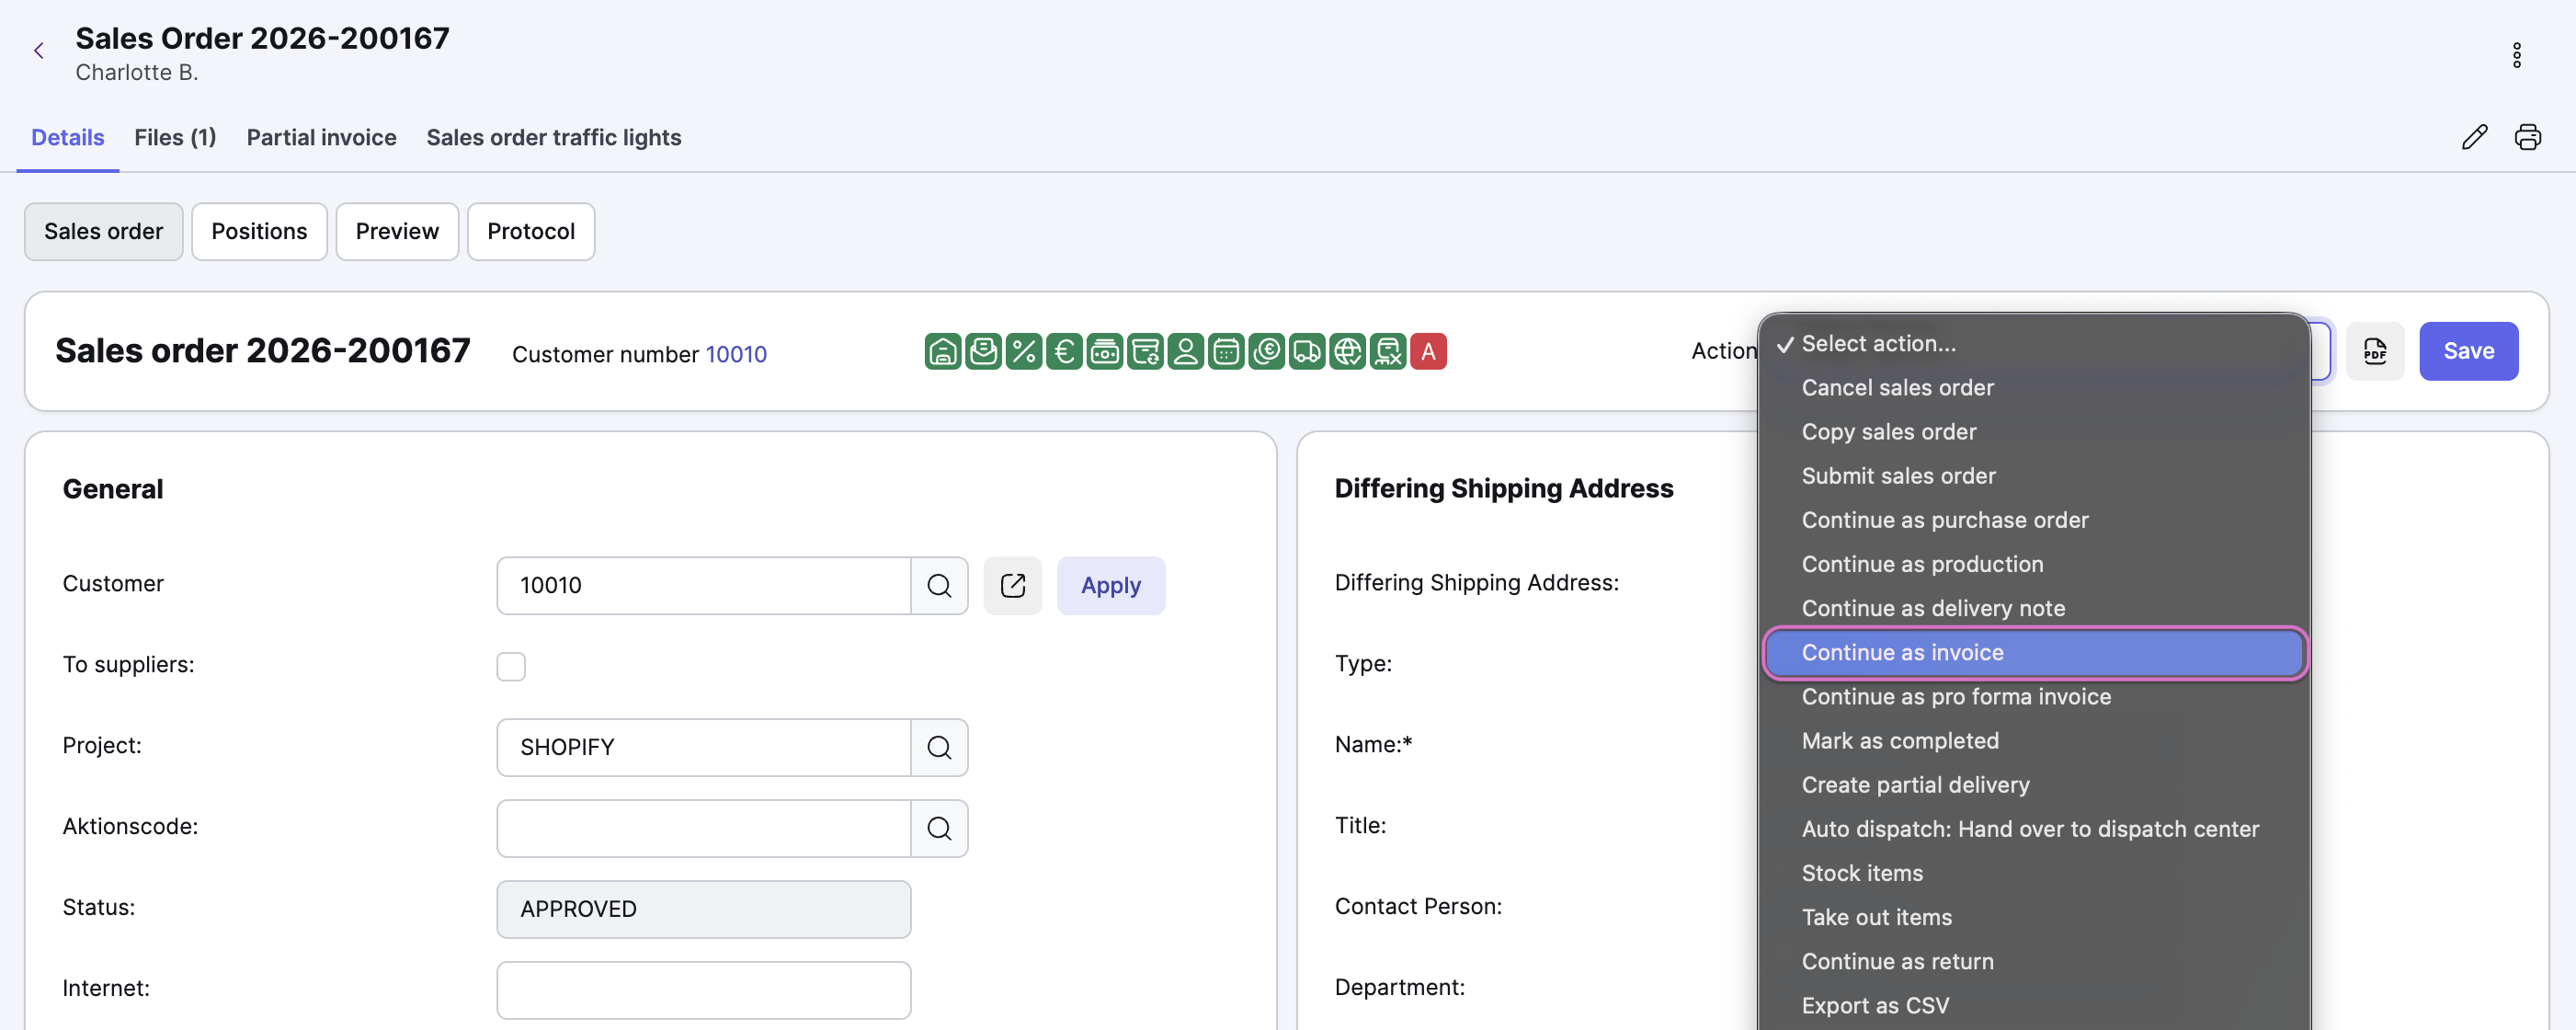2576x1030 pixels.
Task: Click the PDF document icon button
Action: pyautogui.click(x=2374, y=351)
